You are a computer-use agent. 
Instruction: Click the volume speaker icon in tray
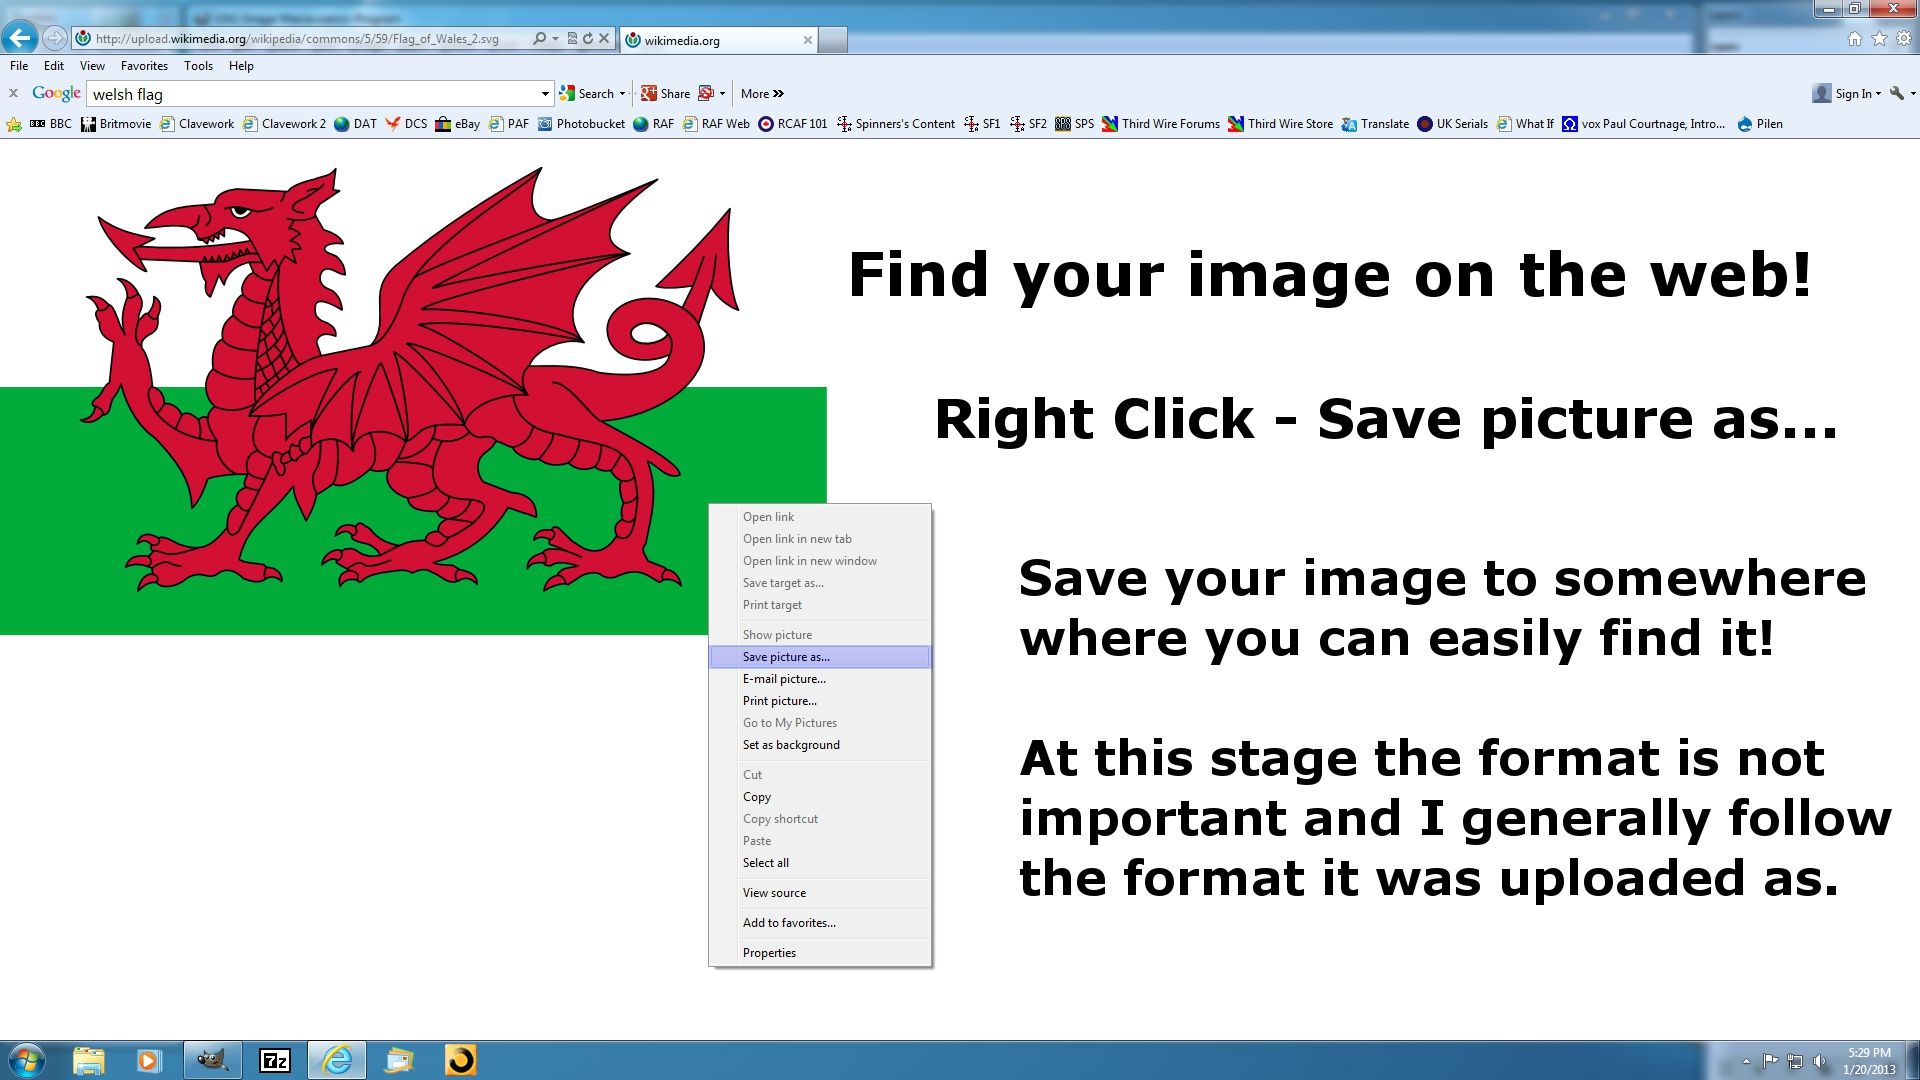(x=1819, y=1061)
